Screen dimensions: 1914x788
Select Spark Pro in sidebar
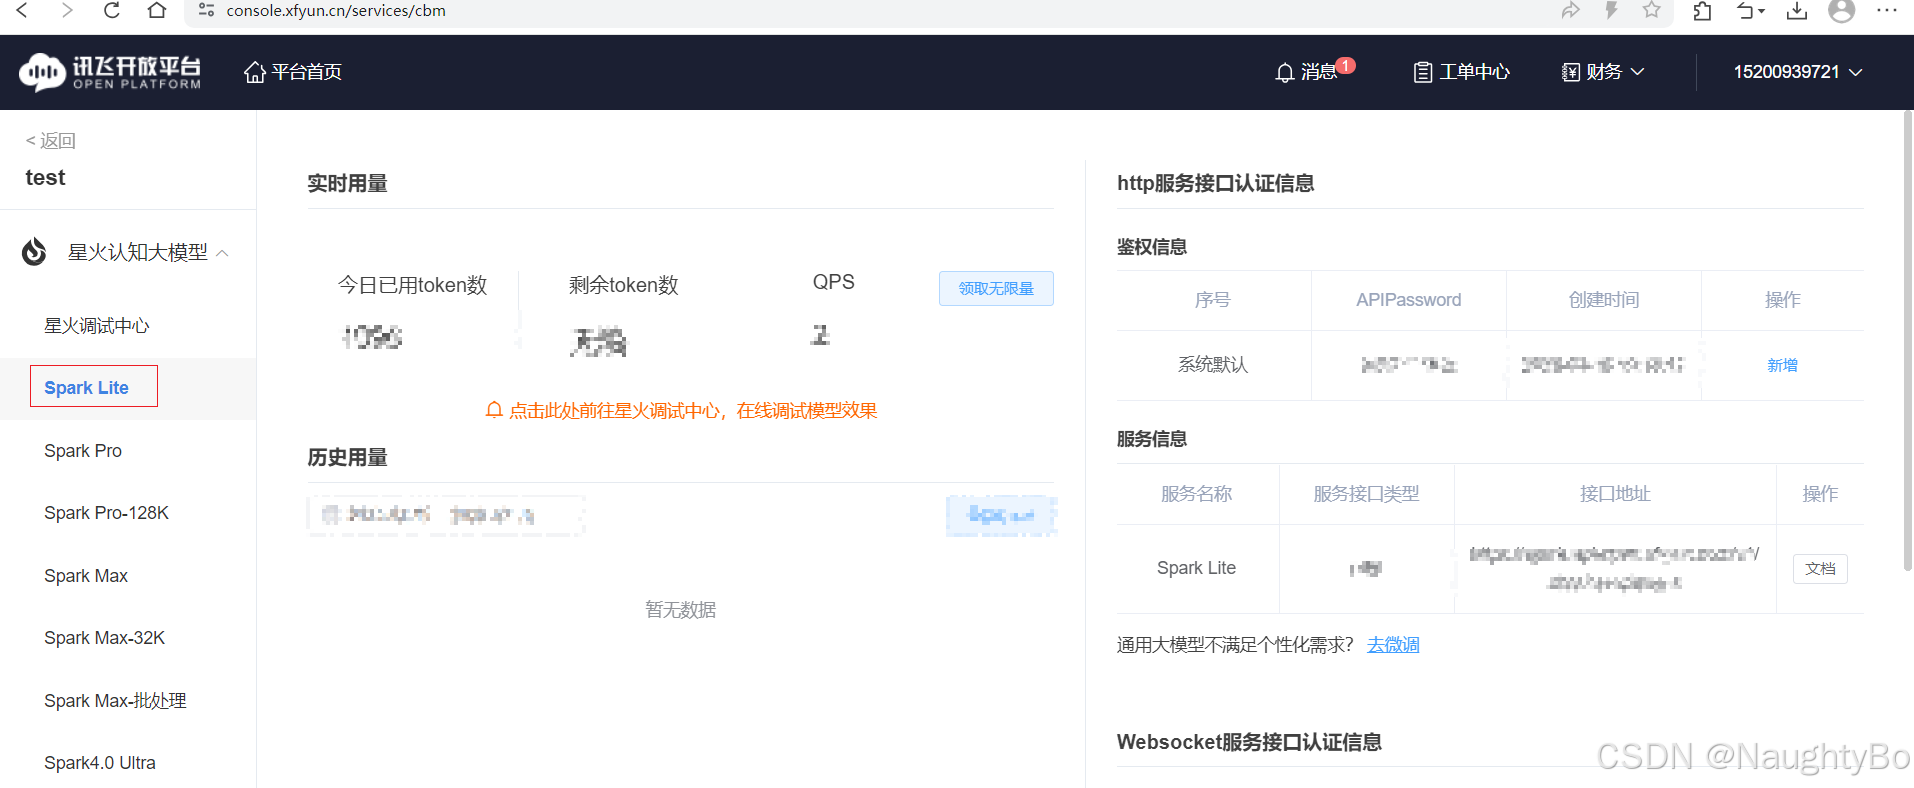point(83,451)
